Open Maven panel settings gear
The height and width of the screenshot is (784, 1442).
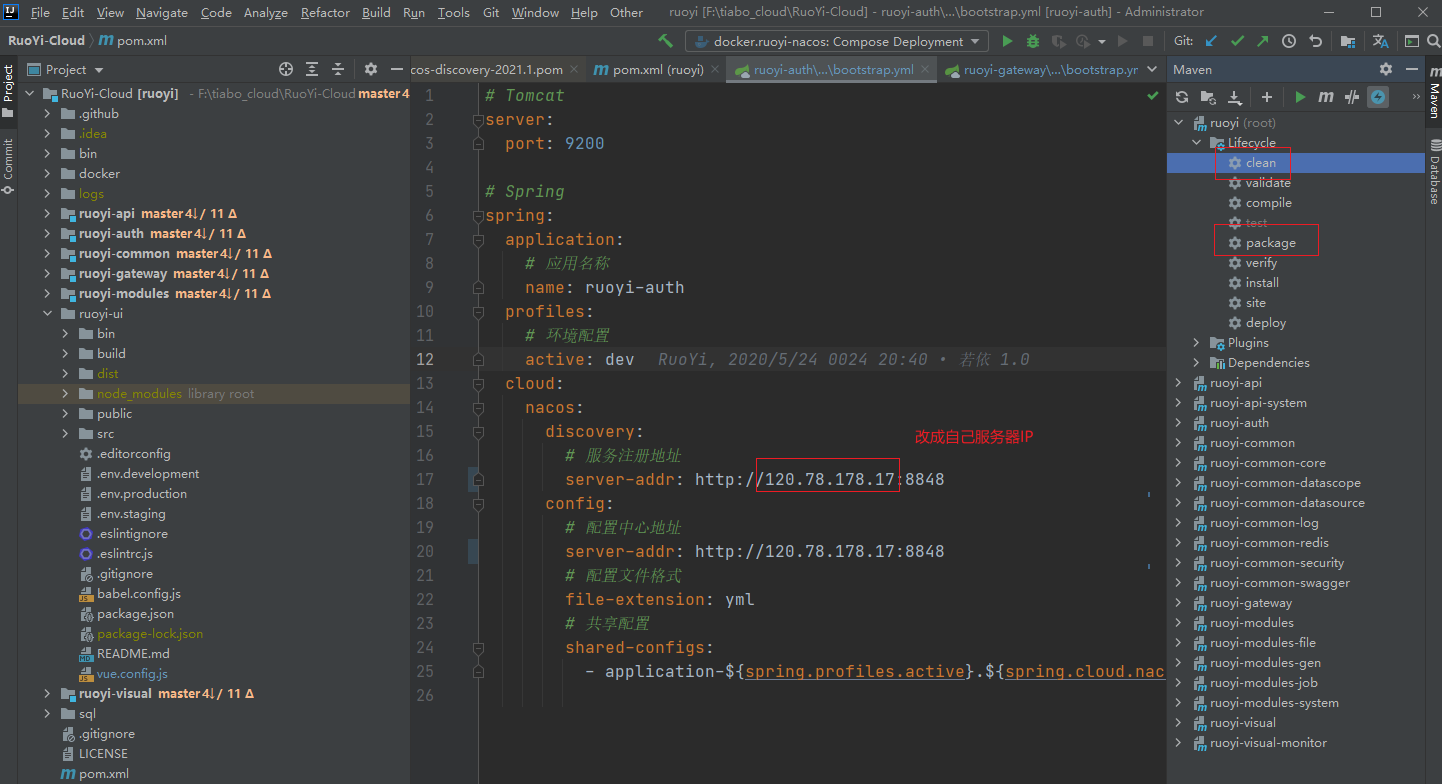tap(1386, 69)
